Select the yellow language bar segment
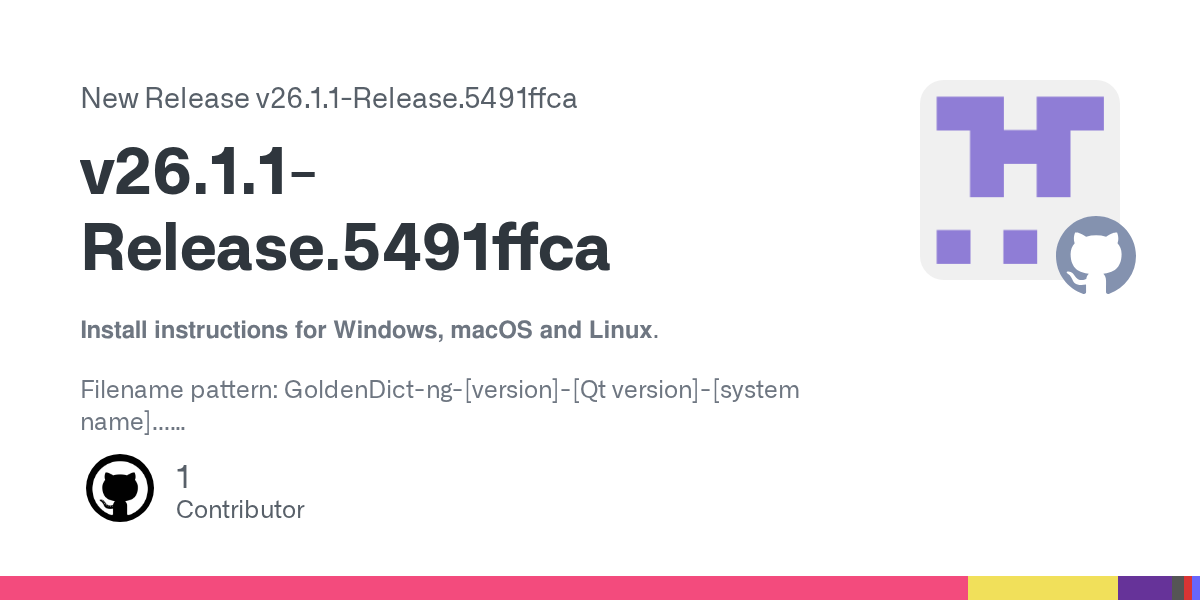Viewport: 1200px width, 600px height. pos(1042,588)
